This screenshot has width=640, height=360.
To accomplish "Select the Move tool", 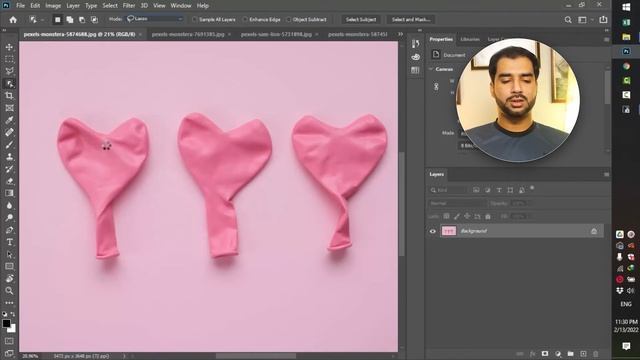I will pos(9,47).
